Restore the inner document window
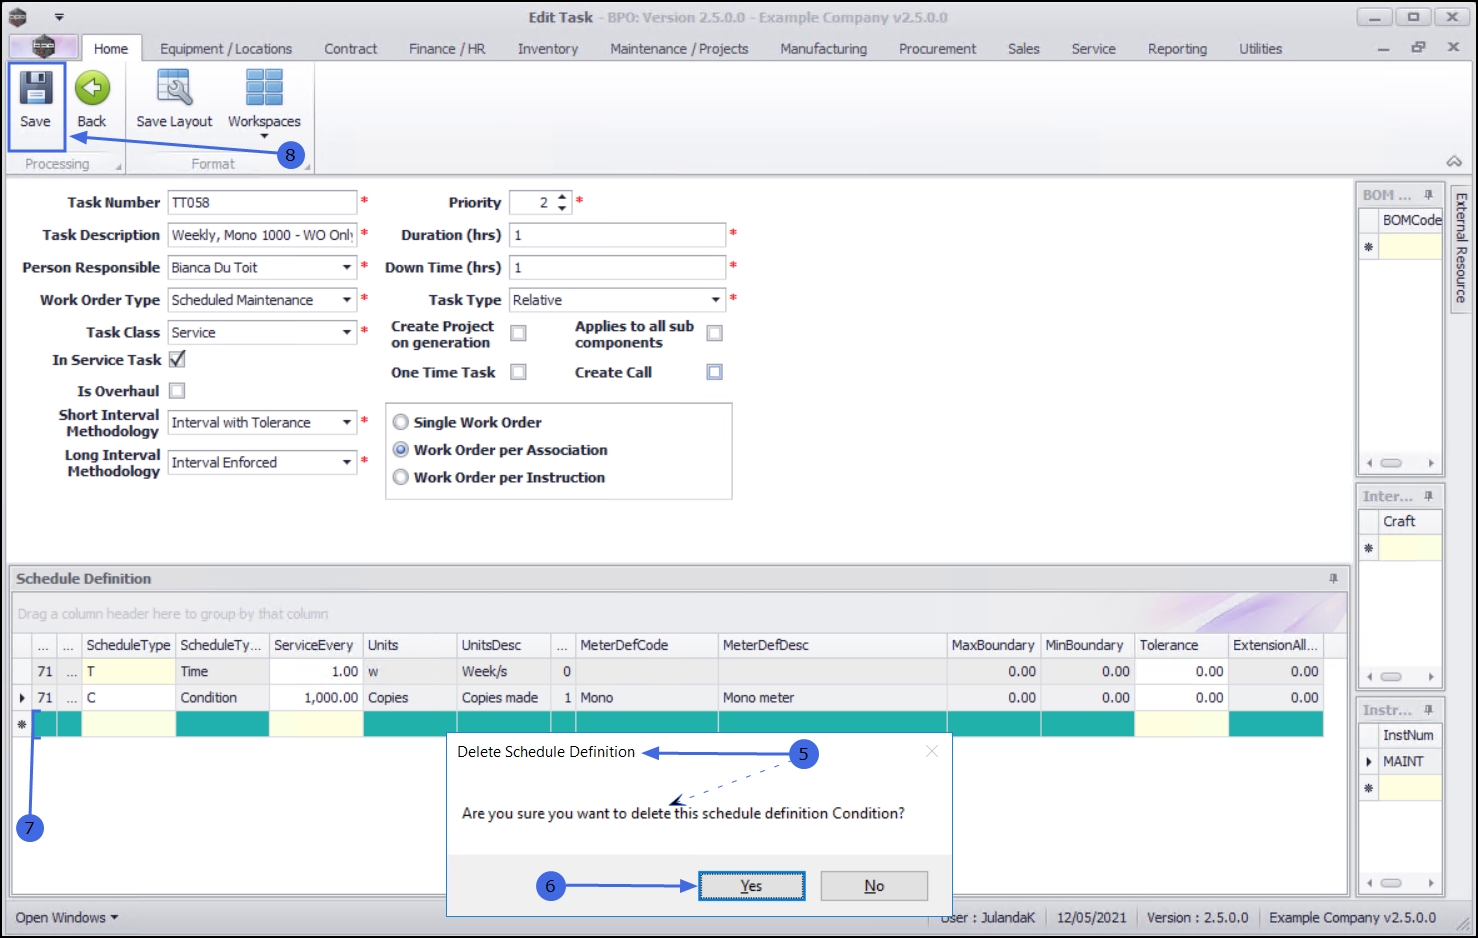The height and width of the screenshot is (938, 1478). 1418,47
